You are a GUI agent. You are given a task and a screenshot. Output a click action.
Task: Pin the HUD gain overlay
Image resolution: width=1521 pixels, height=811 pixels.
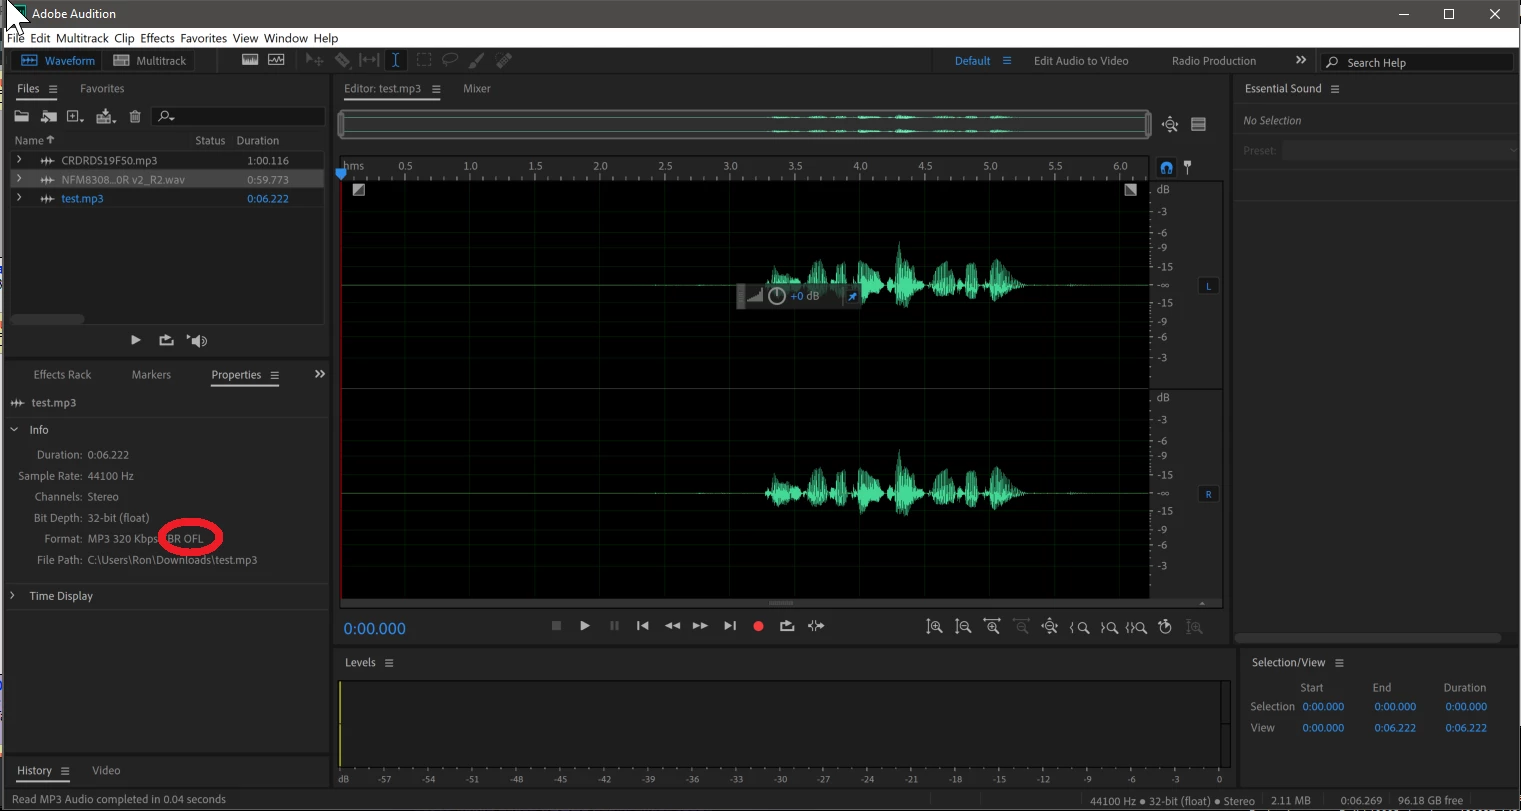coord(852,296)
